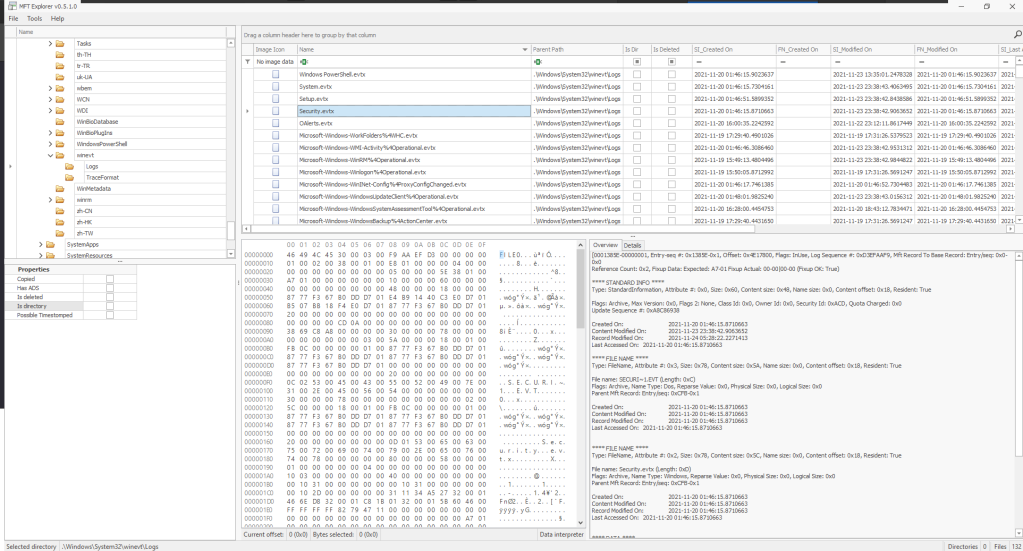
Task: Collapse the winevt folder in tree
Action: point(49,155)
